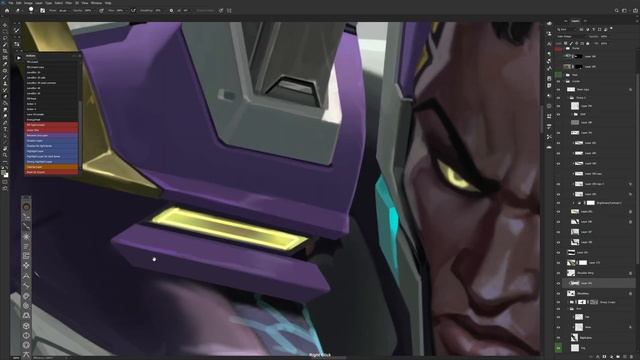Image resolution: width=640 pixels, height=360 pixels.
Task: Open the Layer menu
Action: [x=39, y=3]
